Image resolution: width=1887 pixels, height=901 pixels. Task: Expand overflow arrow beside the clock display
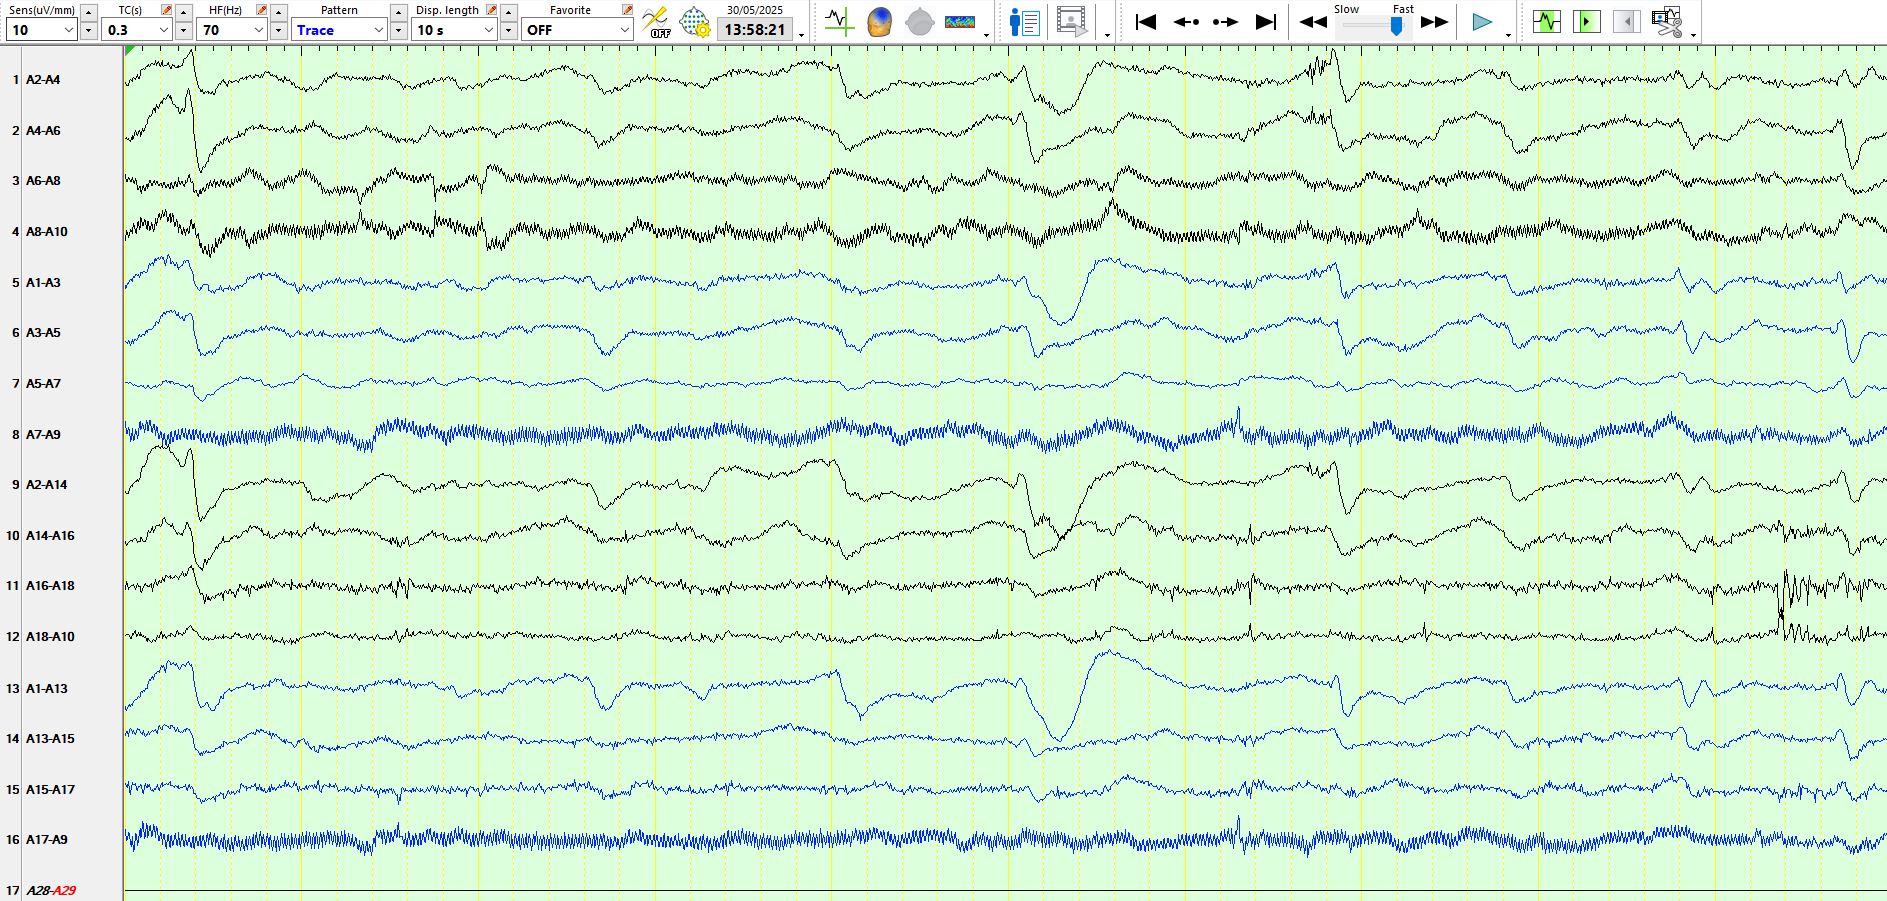click(802, 35)
